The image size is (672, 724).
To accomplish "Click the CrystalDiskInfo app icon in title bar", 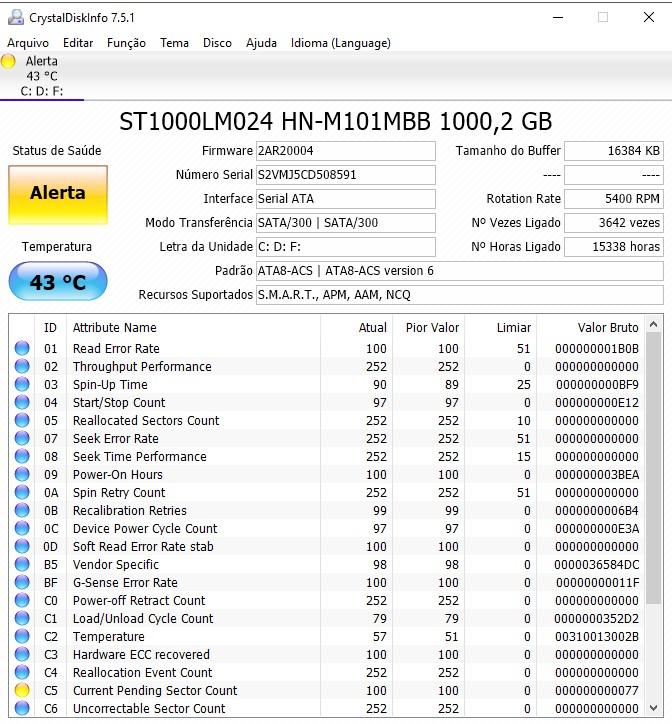I will (16, 18).
